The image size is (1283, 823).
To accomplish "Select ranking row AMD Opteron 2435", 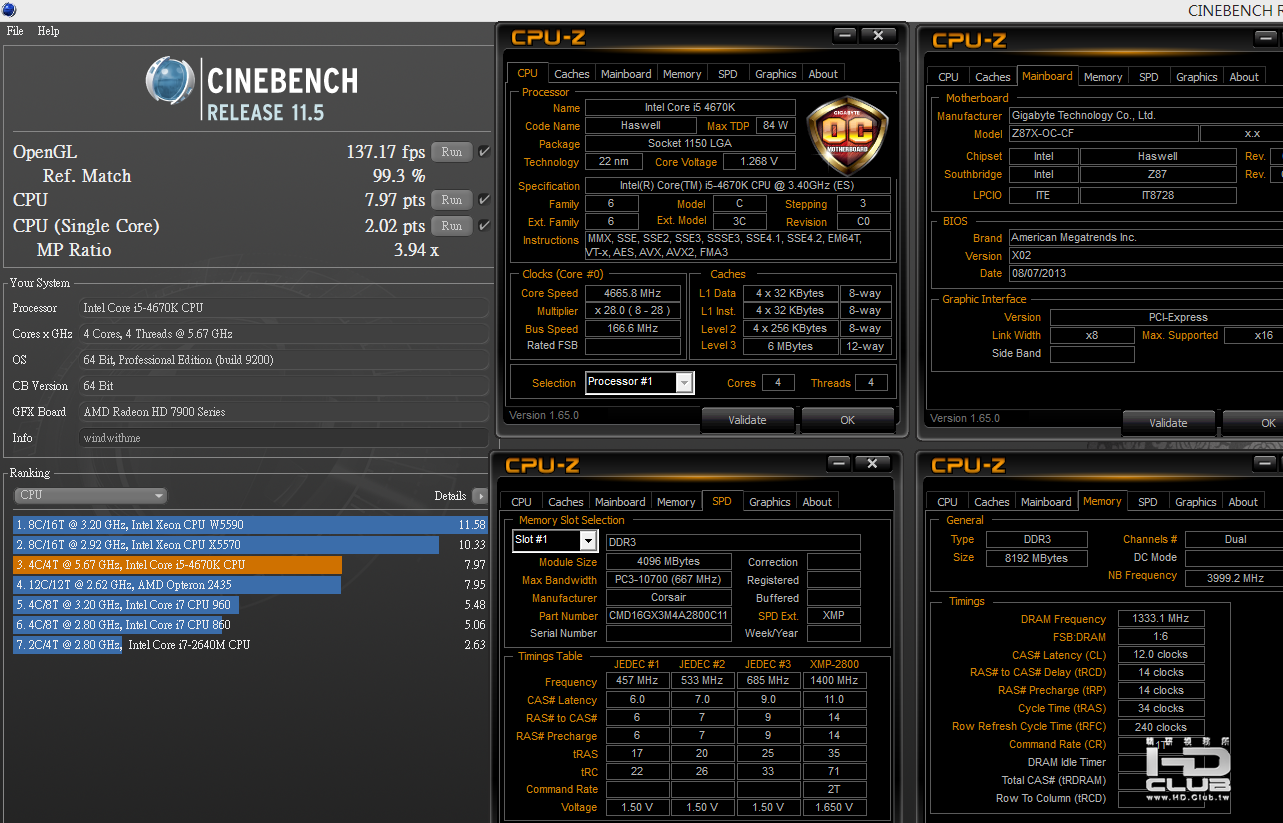I will [x=251, y=585].
